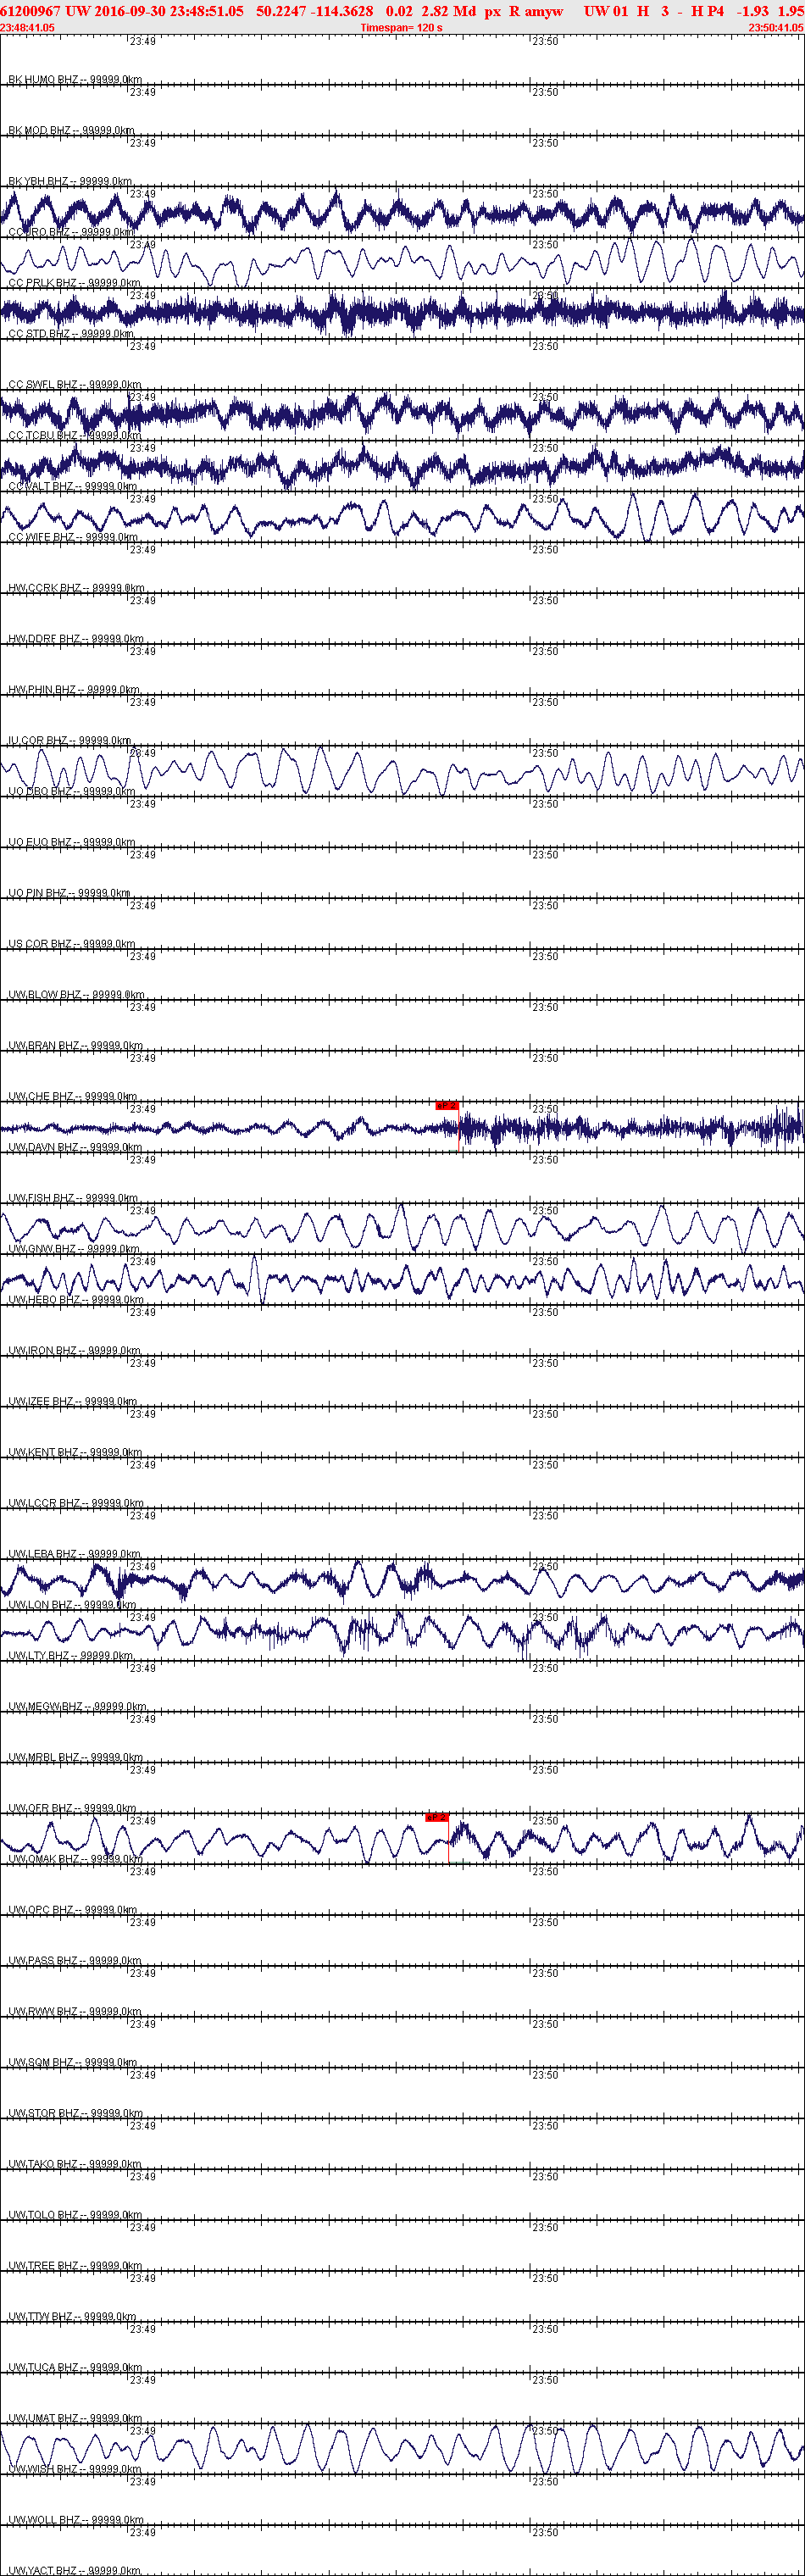805x2576 pixels.
Task: Select the 'UW DAVN BHZ' station label
Action: (x=75, y=1147)
